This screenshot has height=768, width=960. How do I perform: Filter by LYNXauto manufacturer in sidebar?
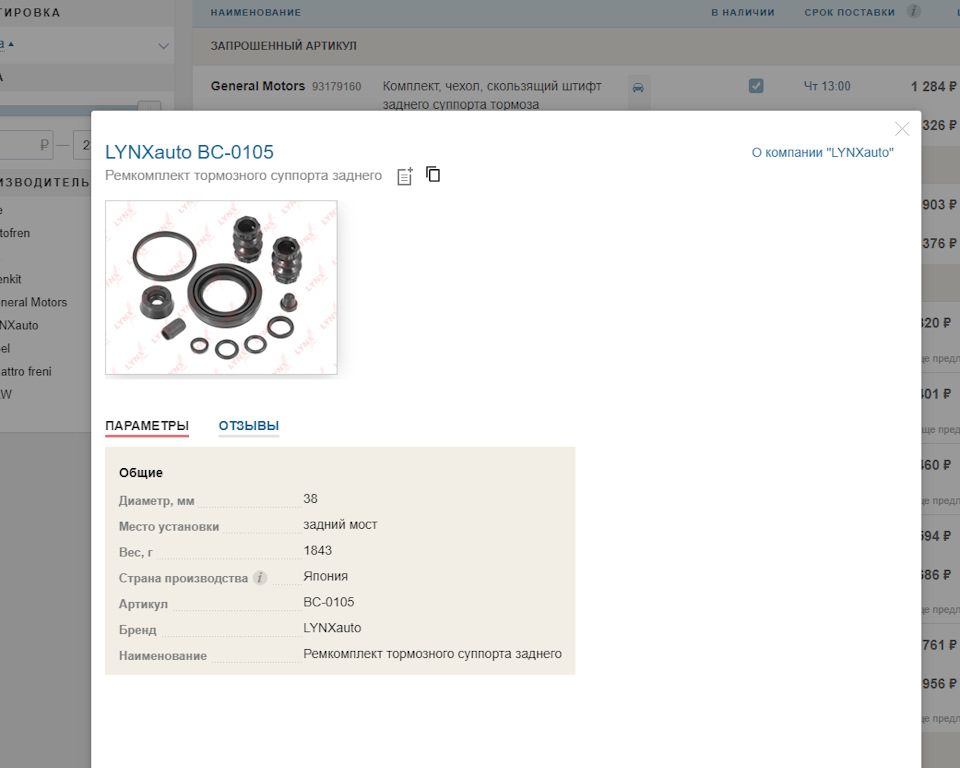pyautogui.click(x=19, y=325)
